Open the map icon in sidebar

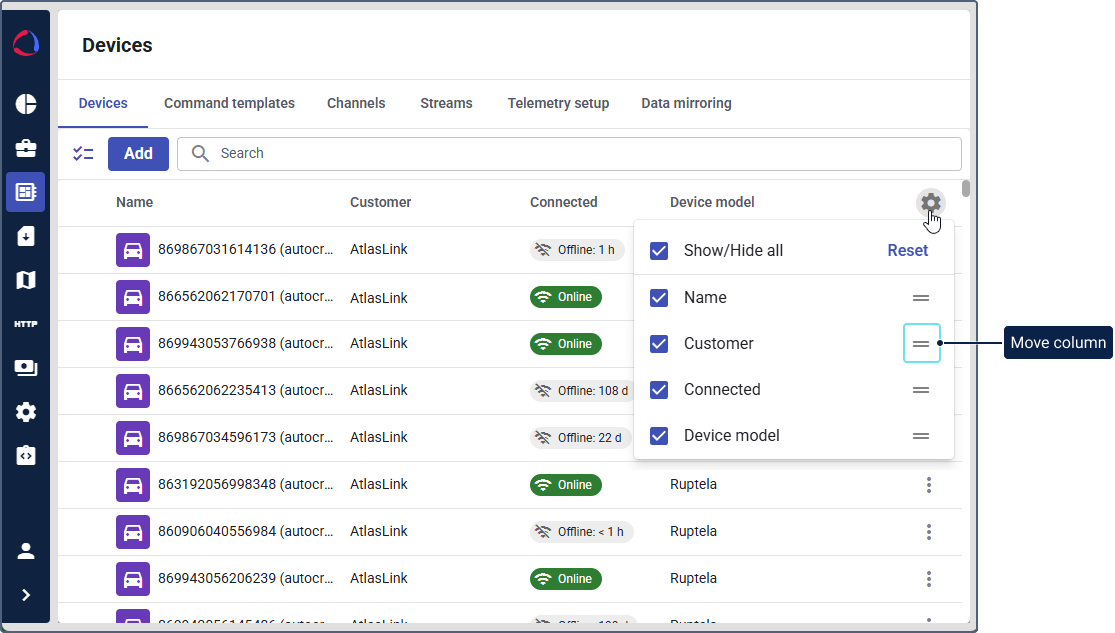point(26,280)
